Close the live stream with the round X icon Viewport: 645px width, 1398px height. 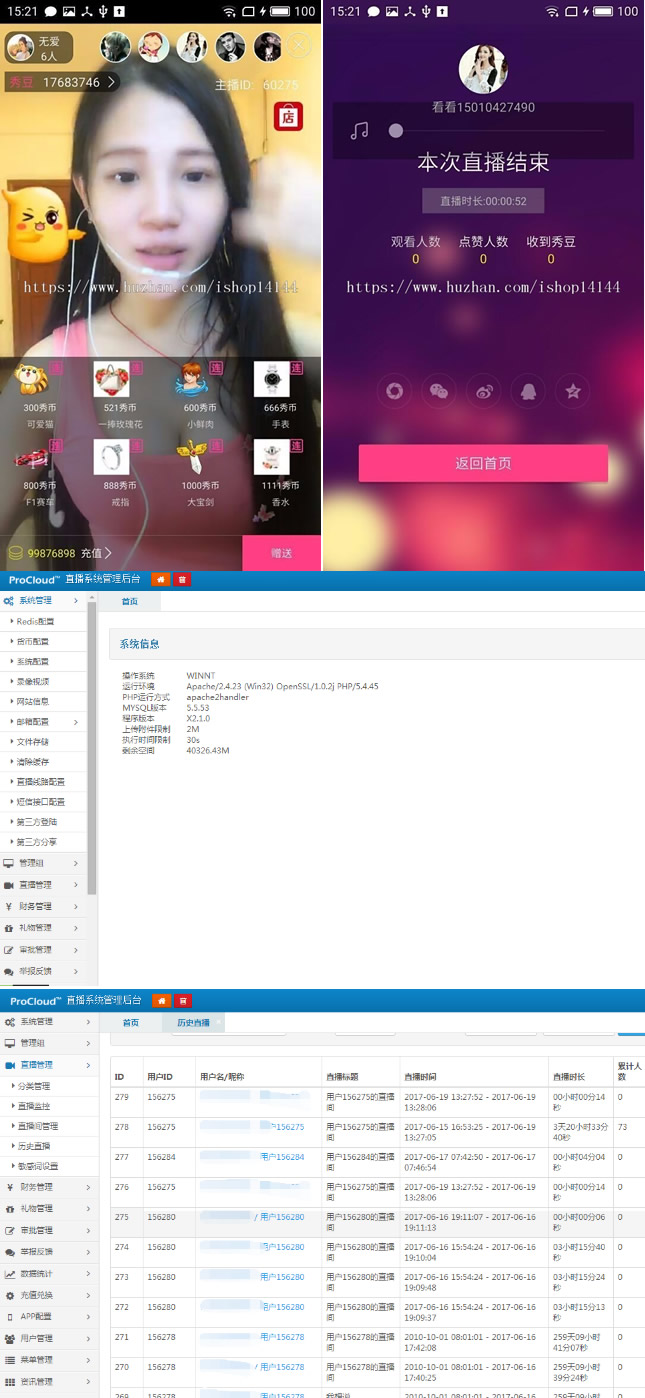pos(299,46)
